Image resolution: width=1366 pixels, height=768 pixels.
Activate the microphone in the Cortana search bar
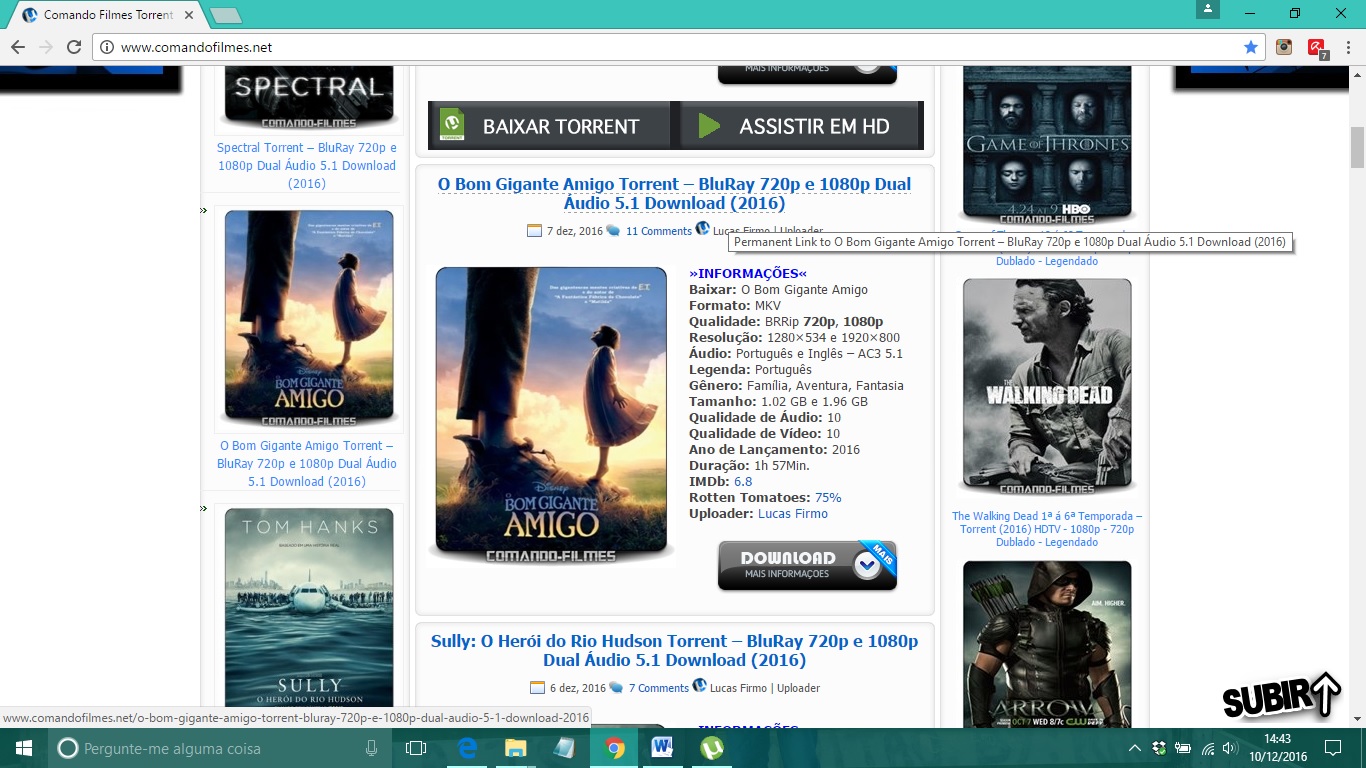[371, 747]
